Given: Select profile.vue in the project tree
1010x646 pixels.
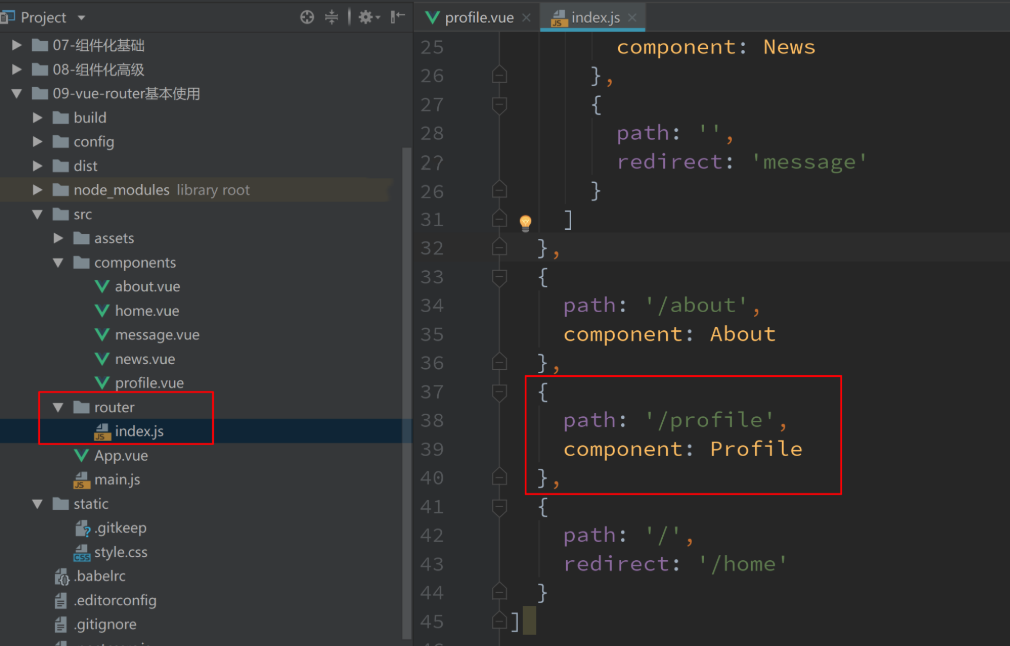Looking at the screenshot, I should [x=149, y=383].
